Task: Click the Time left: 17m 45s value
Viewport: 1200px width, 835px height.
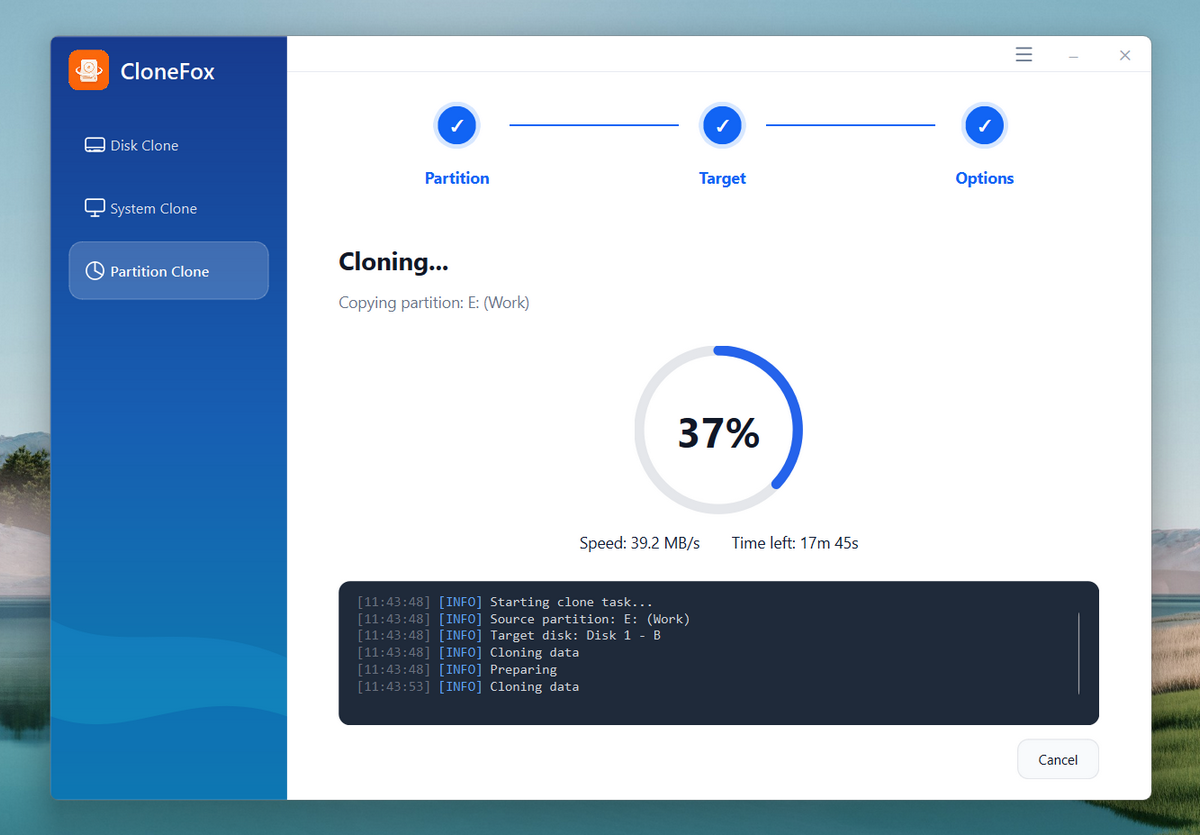Action: tap(795, 543)
